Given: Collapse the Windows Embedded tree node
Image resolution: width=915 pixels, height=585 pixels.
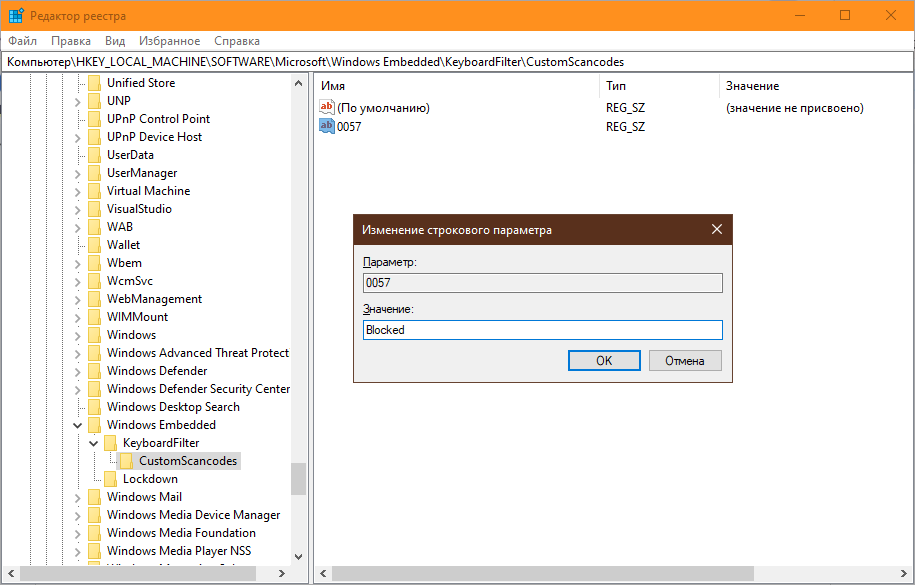Looking at the screenshot, I should click(x=78, y=425).
